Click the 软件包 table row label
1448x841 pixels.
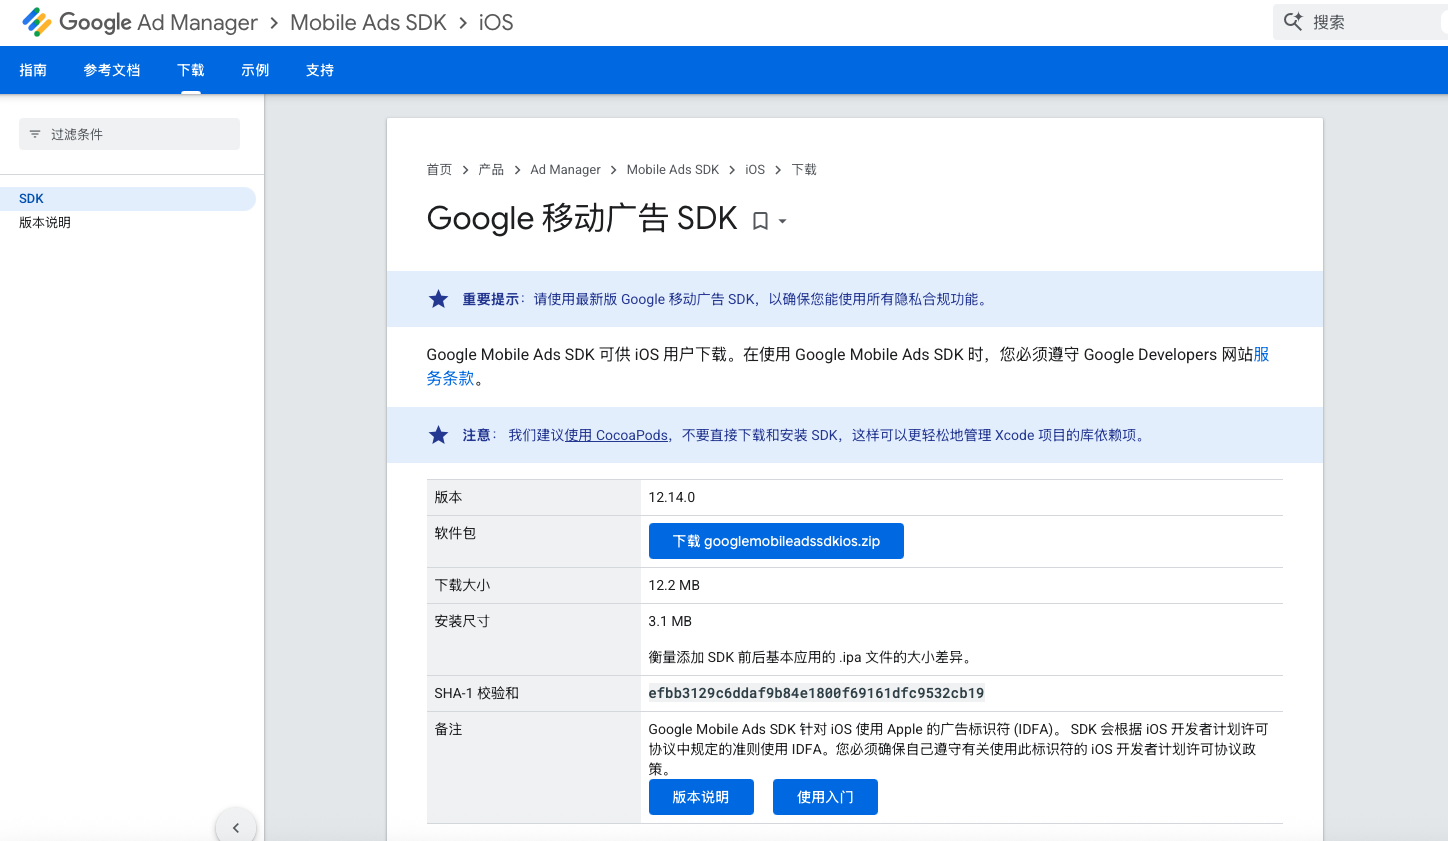click(x=455, y=533)
